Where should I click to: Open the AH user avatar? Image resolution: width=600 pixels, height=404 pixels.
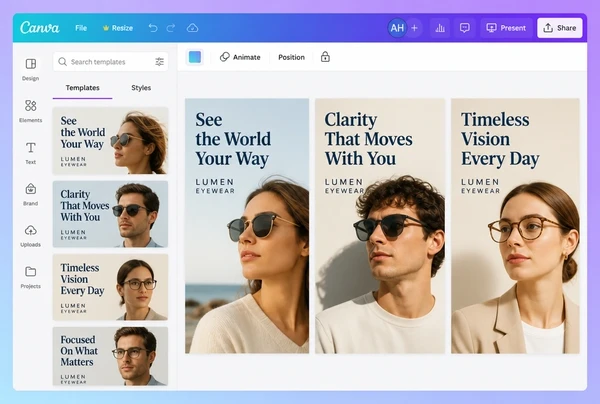tap(397, 28)
